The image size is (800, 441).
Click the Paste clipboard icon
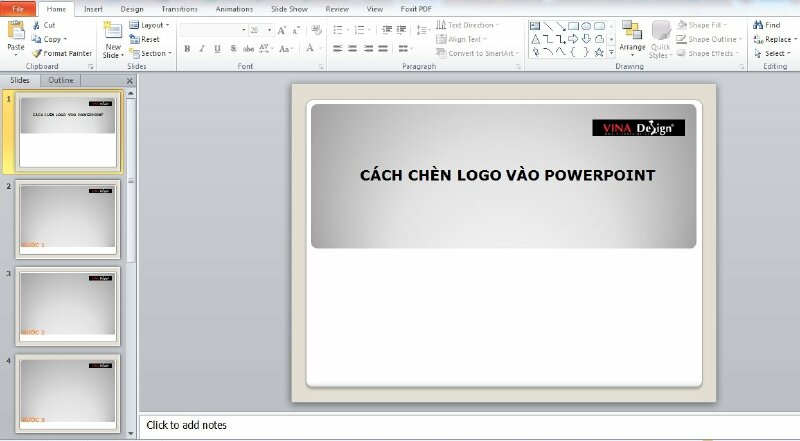pyautogui.click(x=16, y=31)
